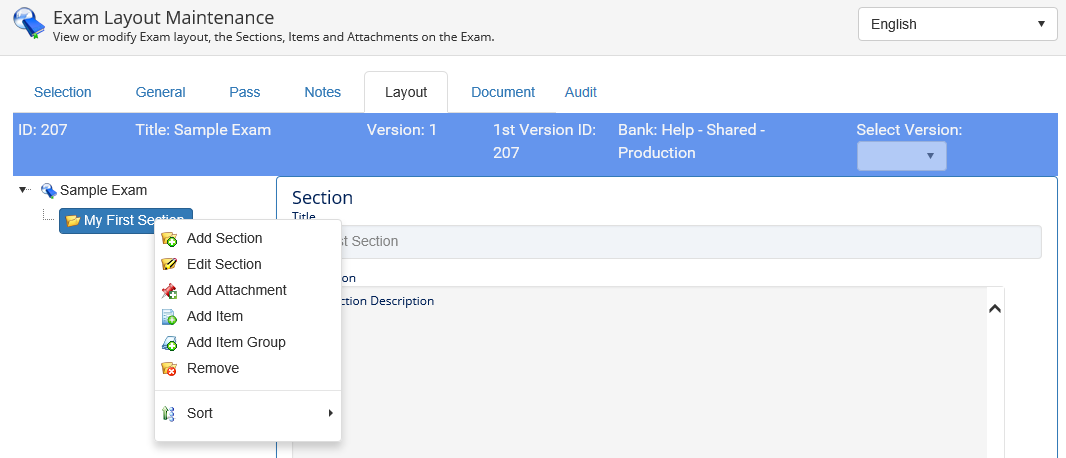Click the description scrollbar up arrow
Screen dimensions: 1066x458
(x=994, y=308)
